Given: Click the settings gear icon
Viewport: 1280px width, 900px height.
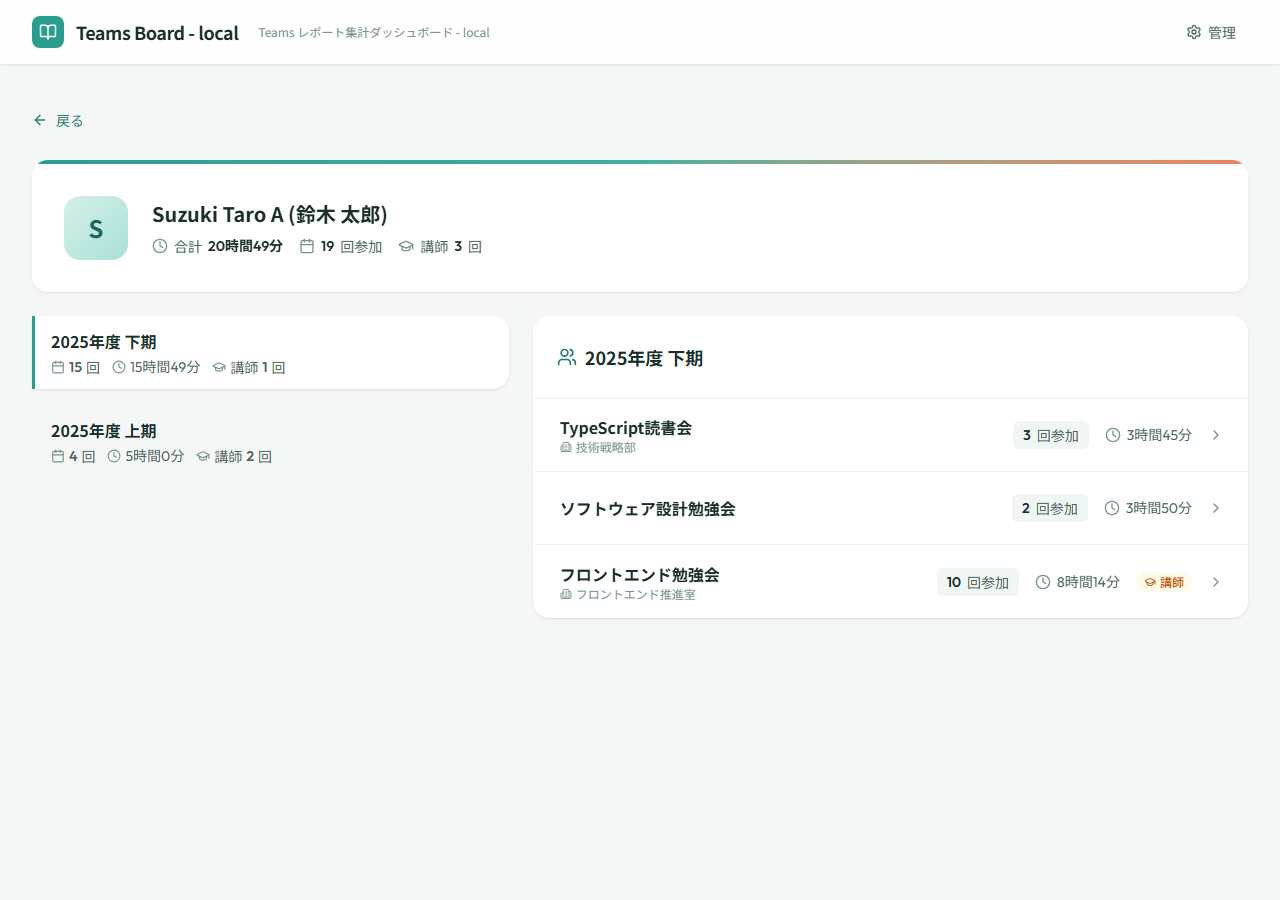Looking at the screenshot, I should click(1193, 32).
